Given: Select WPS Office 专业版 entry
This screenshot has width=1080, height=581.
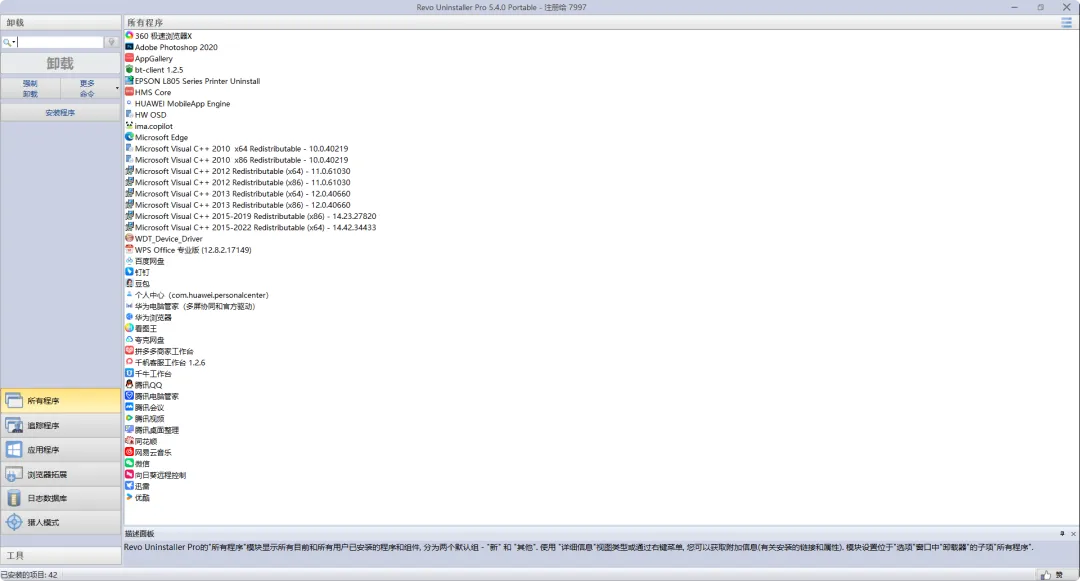Looking at the screenshot, I should 192,250.
